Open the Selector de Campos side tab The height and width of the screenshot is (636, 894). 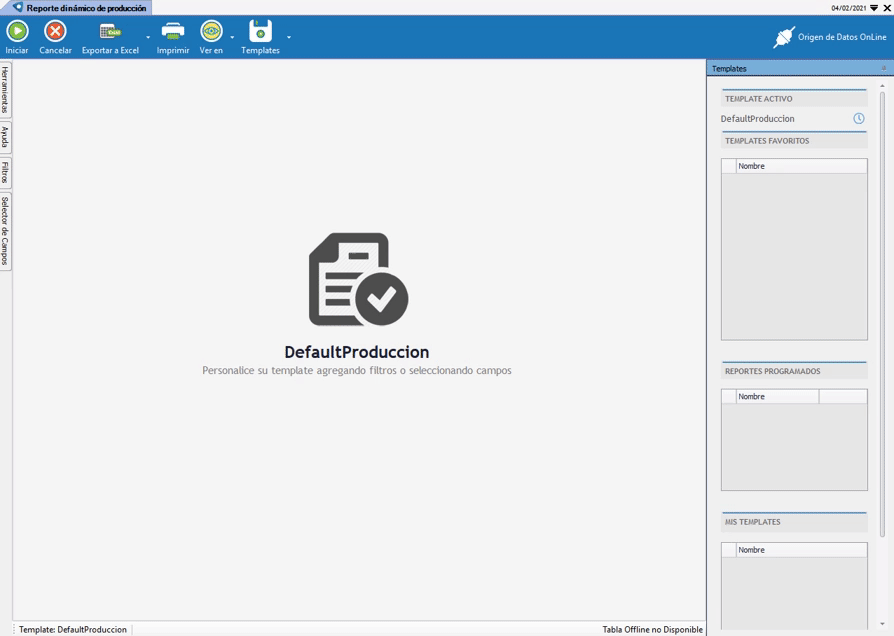click(x=6, y=230)
